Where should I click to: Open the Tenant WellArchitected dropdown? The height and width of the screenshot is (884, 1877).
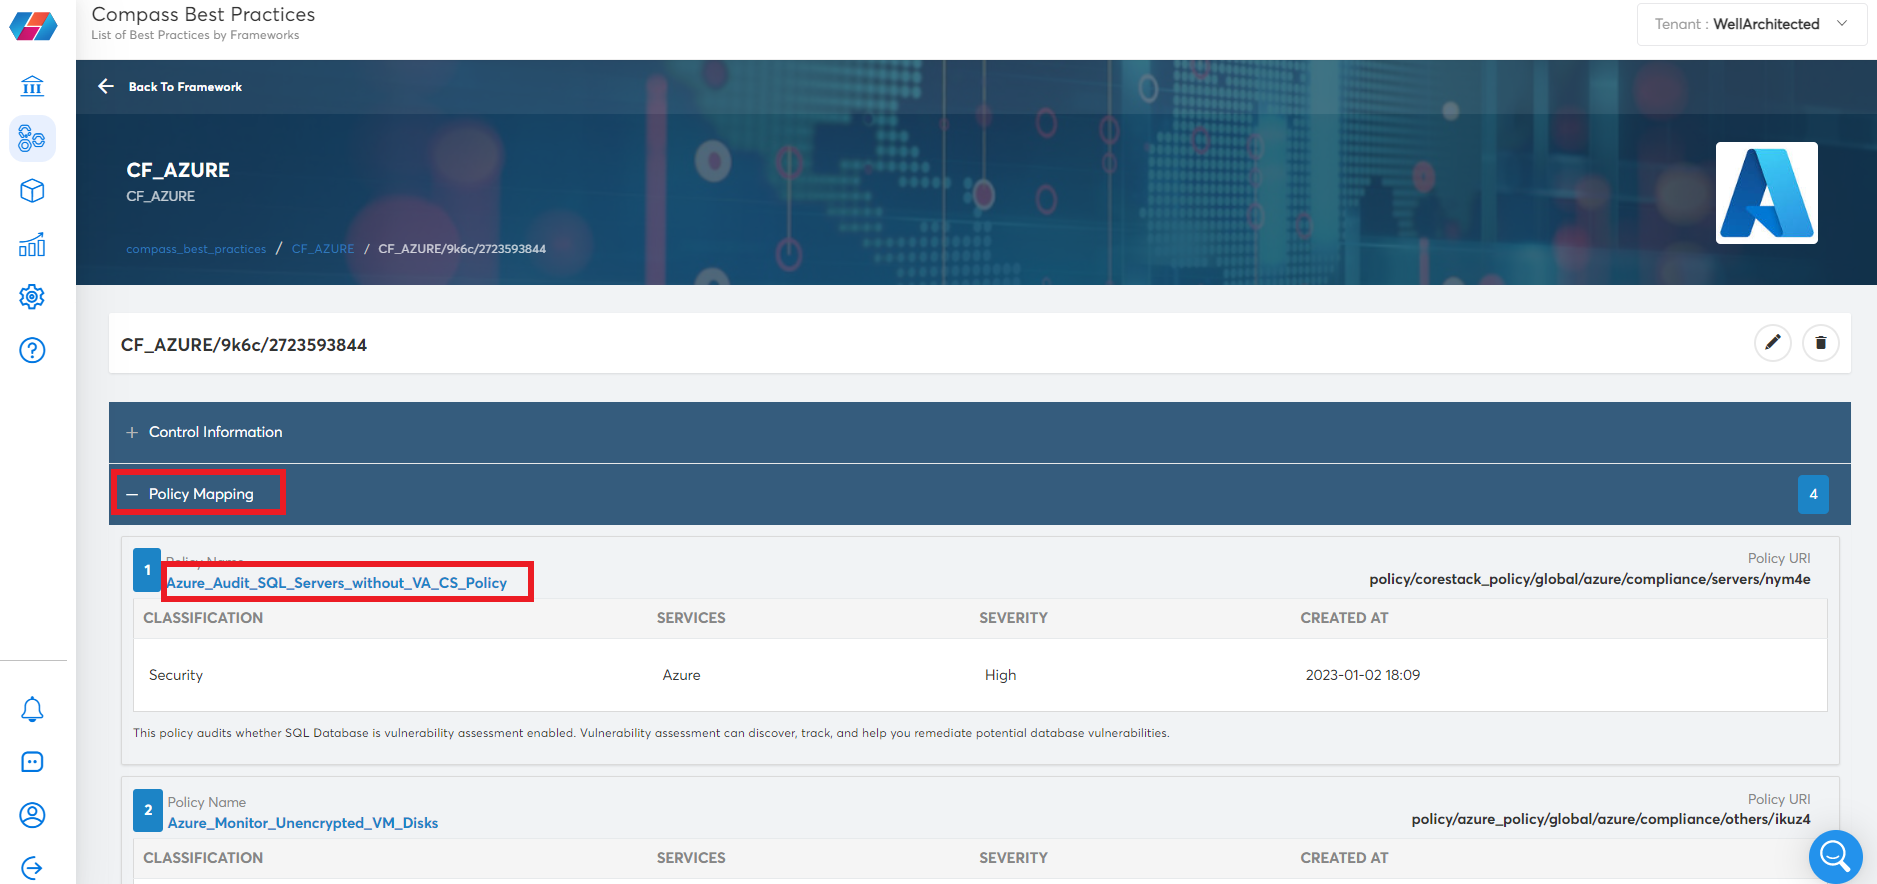pos(1752,24)
